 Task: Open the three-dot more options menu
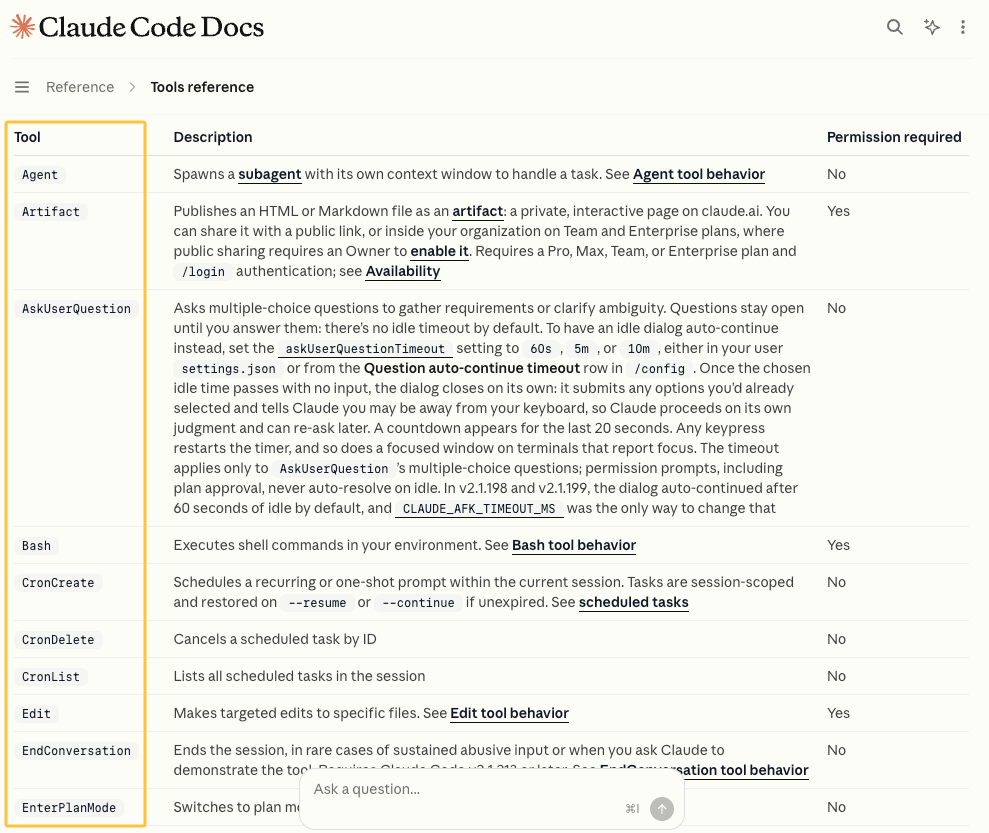(963, 26)
